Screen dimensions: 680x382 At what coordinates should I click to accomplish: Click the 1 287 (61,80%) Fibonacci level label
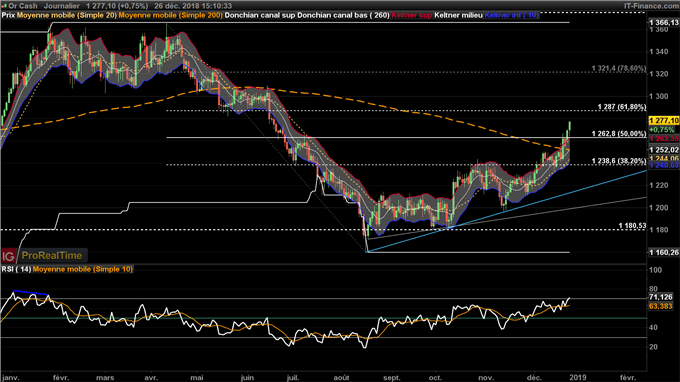point(622,107)
